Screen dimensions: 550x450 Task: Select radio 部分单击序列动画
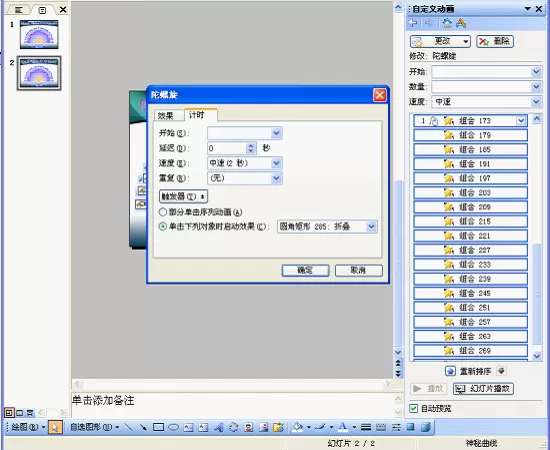point(163,212)
